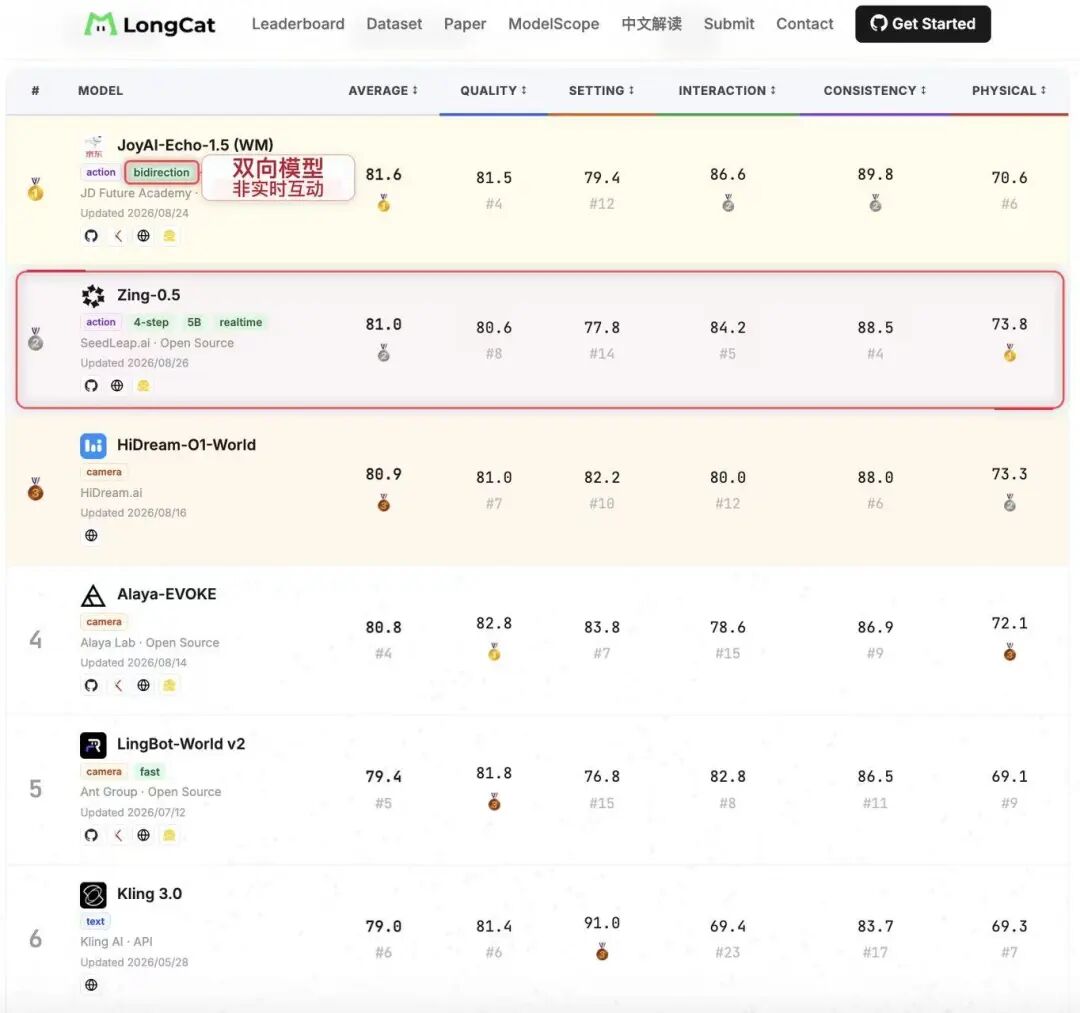Open the Dataset nav item
1080x1013 pixels.
[394, 24]
